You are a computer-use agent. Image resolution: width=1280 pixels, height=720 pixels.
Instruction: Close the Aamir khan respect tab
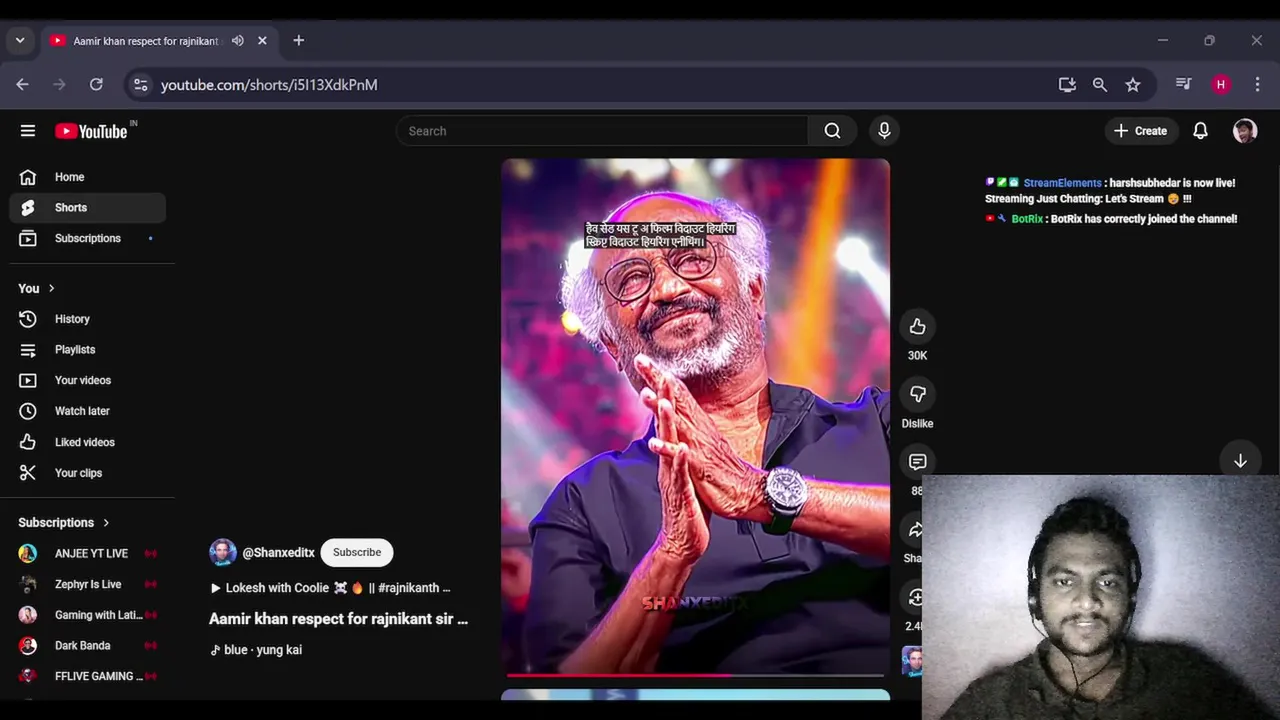point(262,41)
